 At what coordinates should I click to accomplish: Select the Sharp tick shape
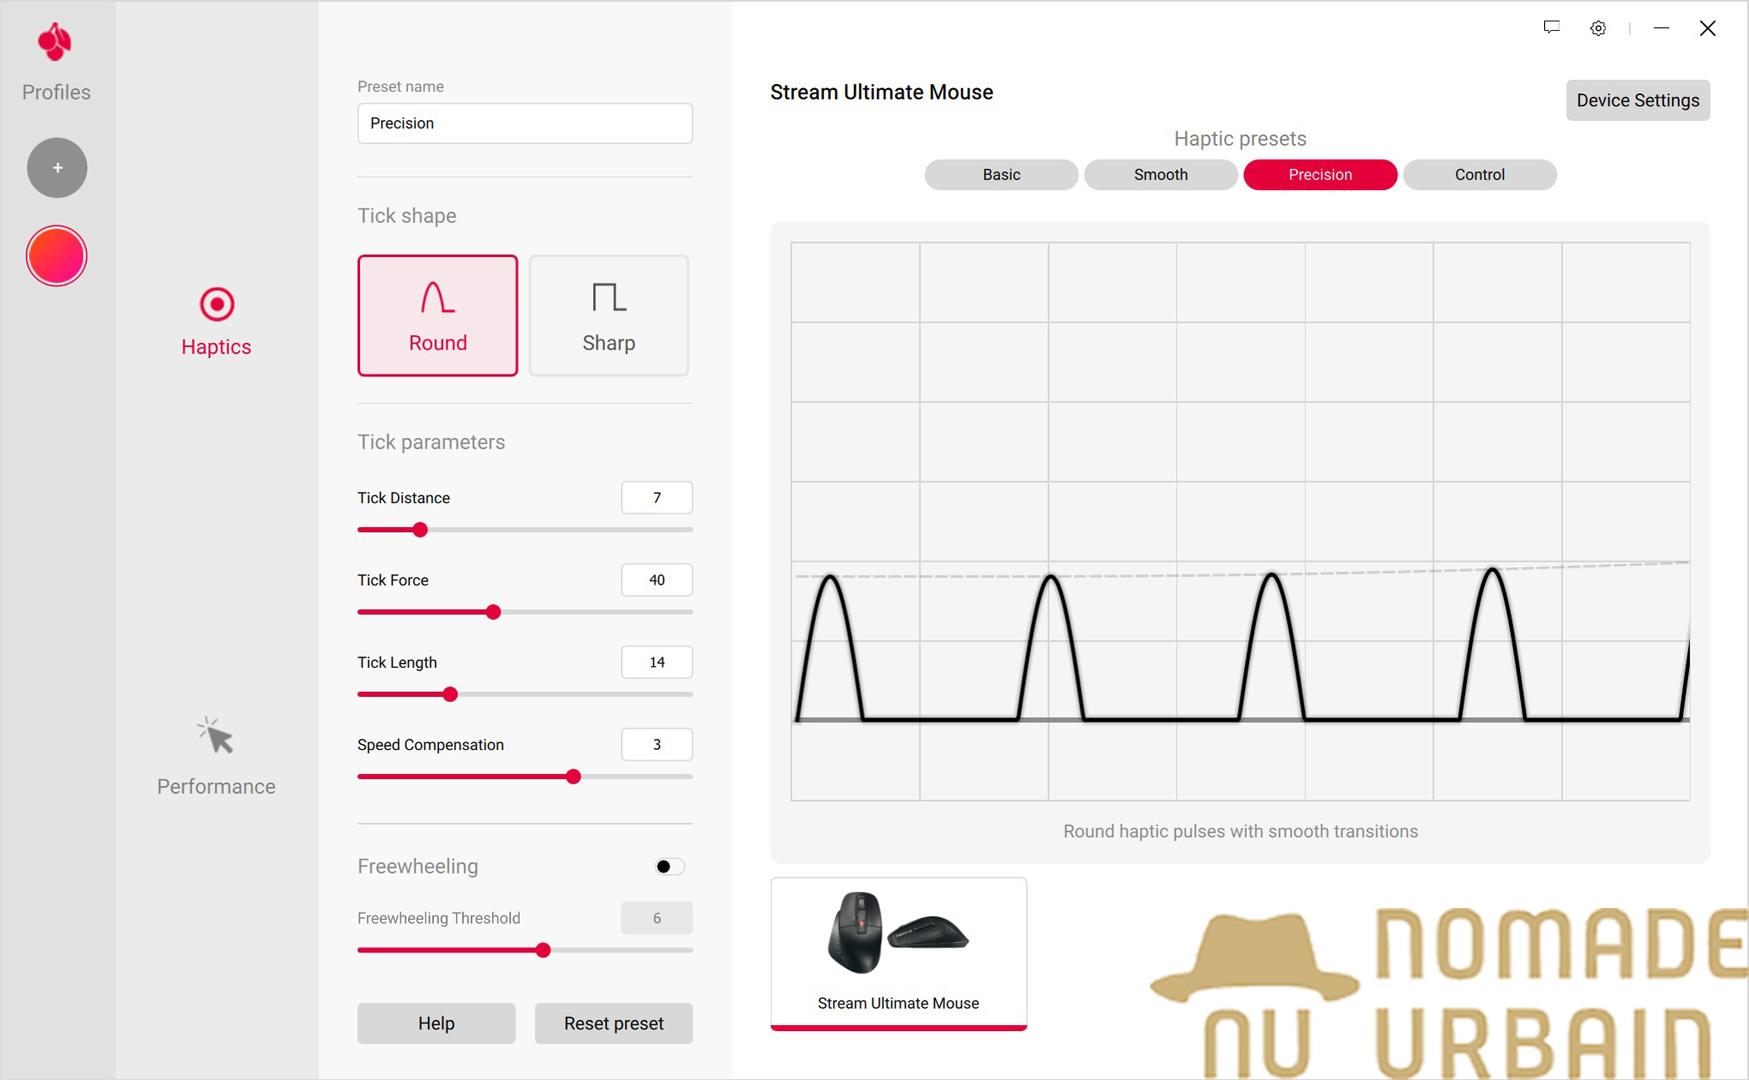point(608,316)
